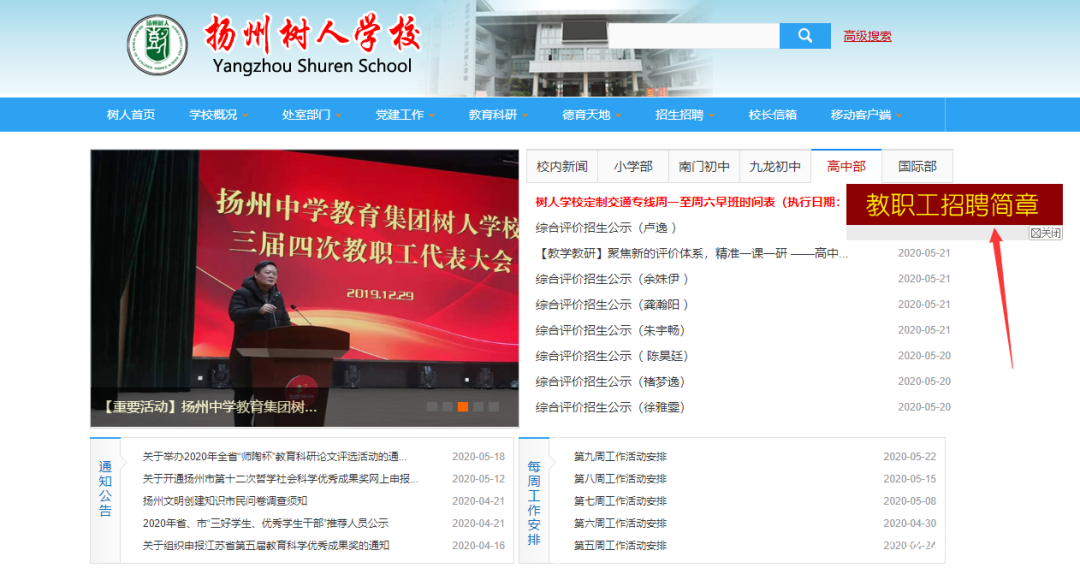Click the 通知公告 section label
This screenshot has height=568, width=1080.
pos(105,489)
